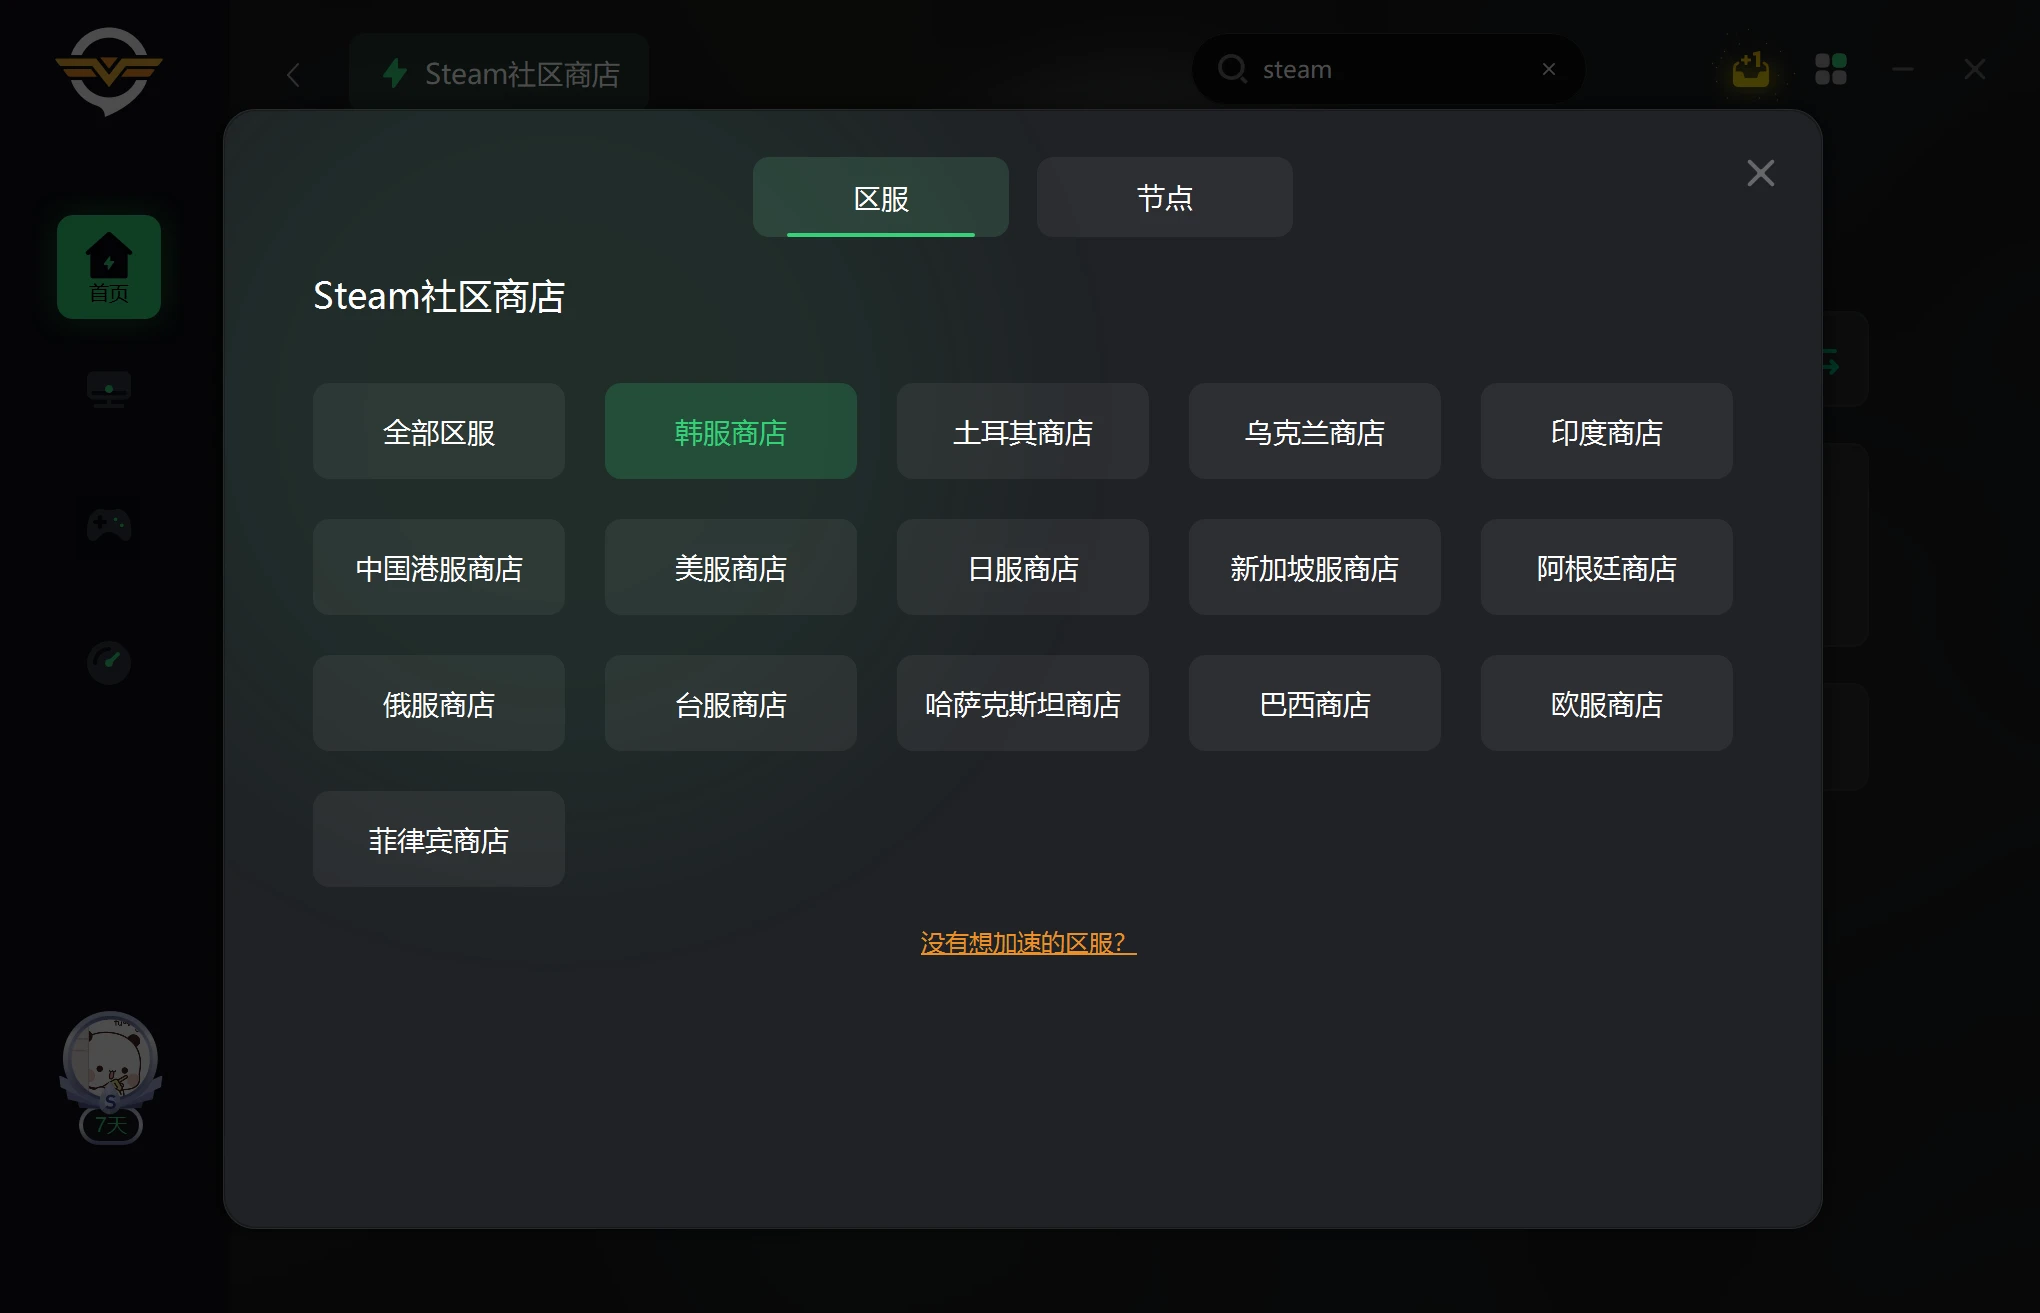
Task: Click the user avatar with 7天 badge
Action: [x=110, y=1077]
